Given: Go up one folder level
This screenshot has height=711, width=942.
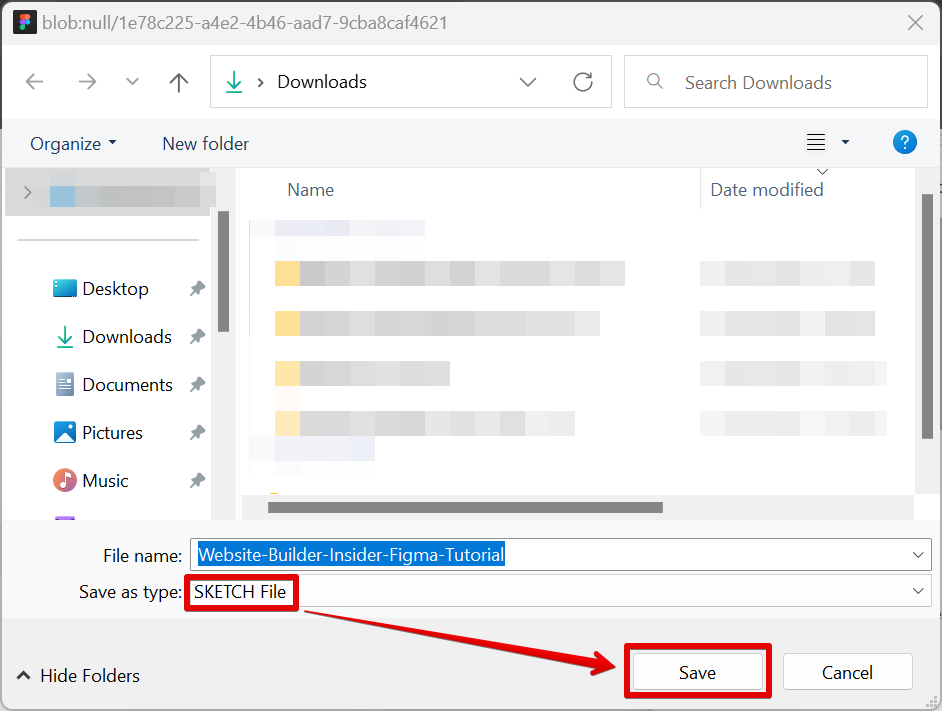Looking at the screenshot, I should coord(179,82).
